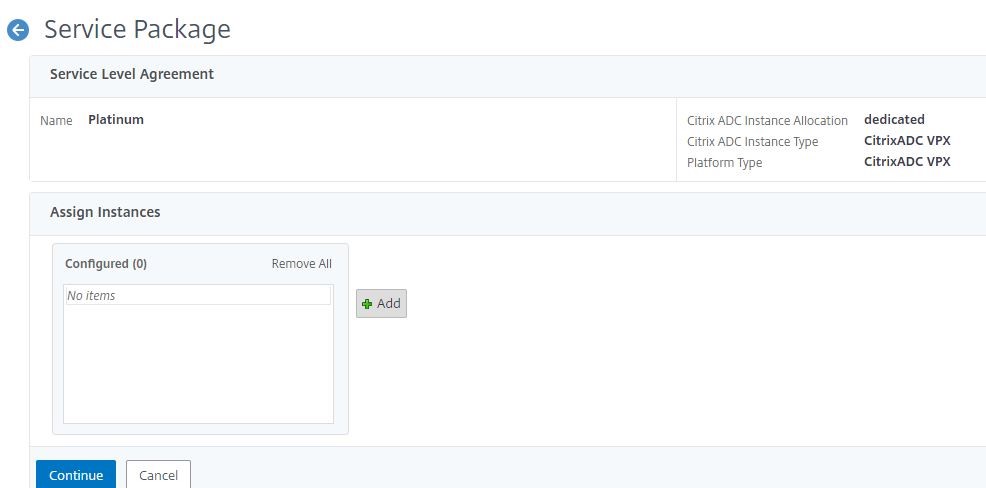The width and height of the screenshot is (986, 488).
Task: Click the Citrix ADC Instance Type label
Action: (x=753, y=141)
